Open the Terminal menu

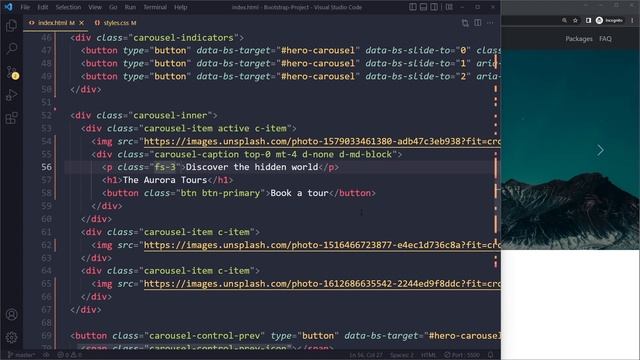click(x=155, y=7)
